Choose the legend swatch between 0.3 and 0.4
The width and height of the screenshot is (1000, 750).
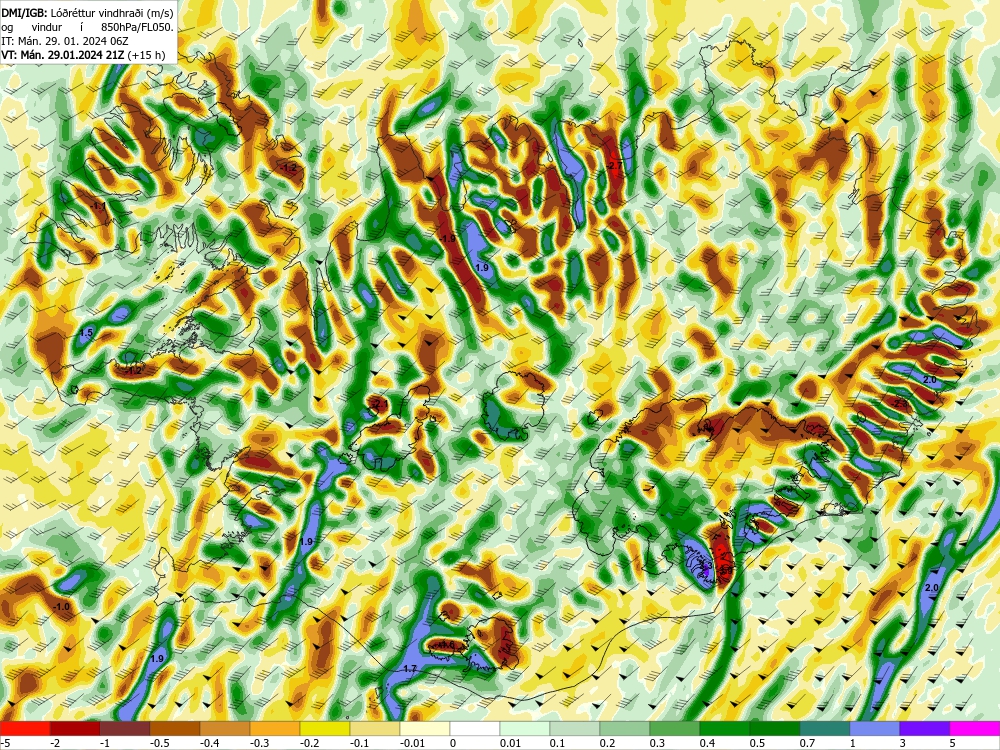pos(675,728)
